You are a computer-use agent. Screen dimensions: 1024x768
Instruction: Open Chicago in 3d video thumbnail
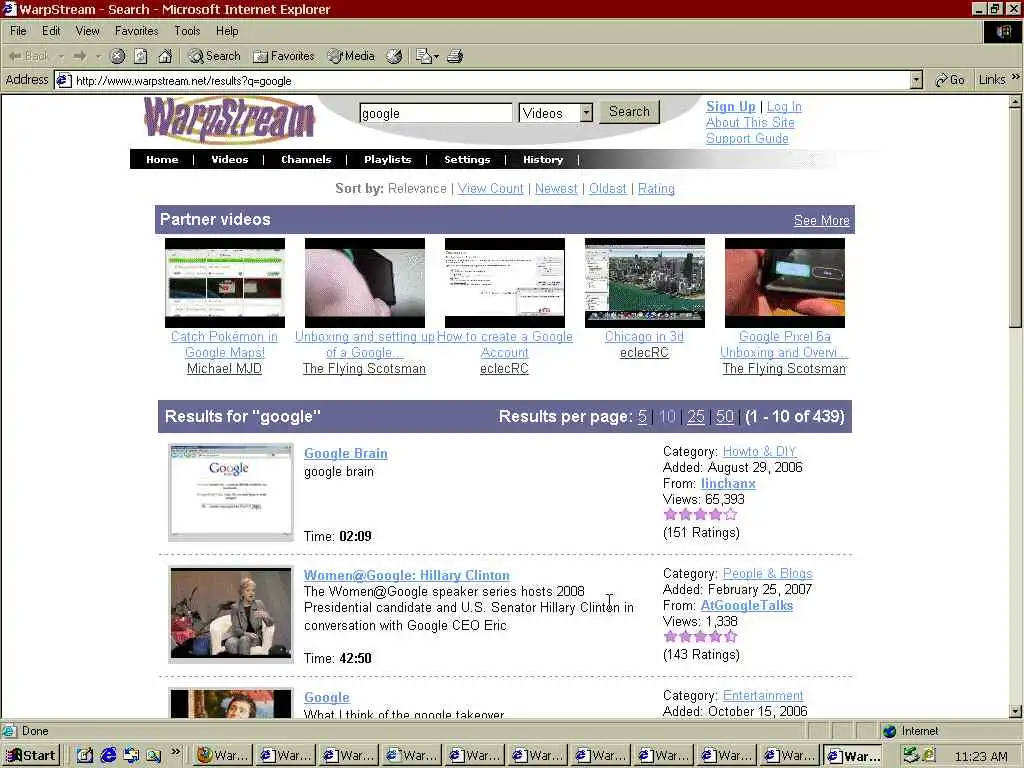click(645, 283)
